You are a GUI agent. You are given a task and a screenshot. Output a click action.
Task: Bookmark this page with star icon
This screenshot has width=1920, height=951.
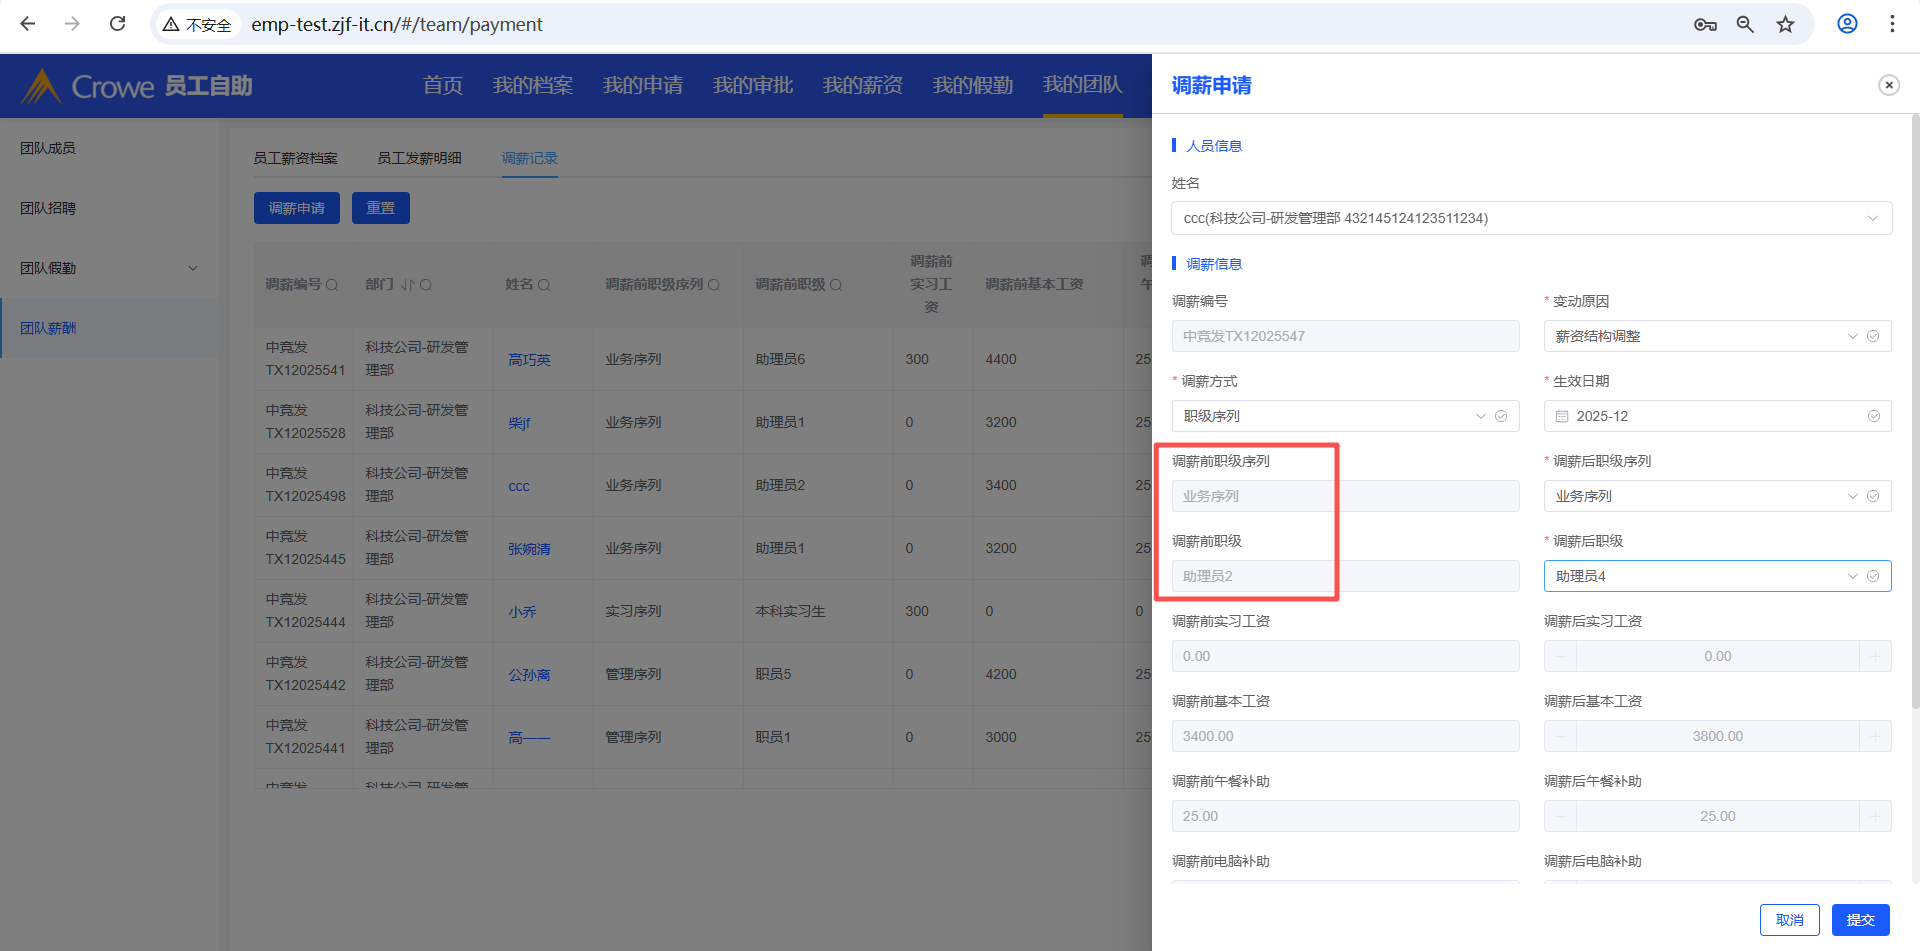1785,24
